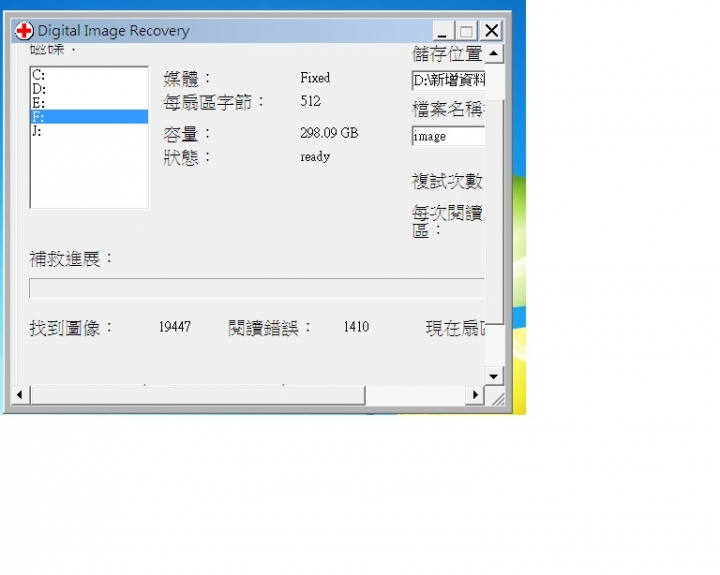Click the vertical scrollbar thumb
720x575 pixels.
click(494, 212)
